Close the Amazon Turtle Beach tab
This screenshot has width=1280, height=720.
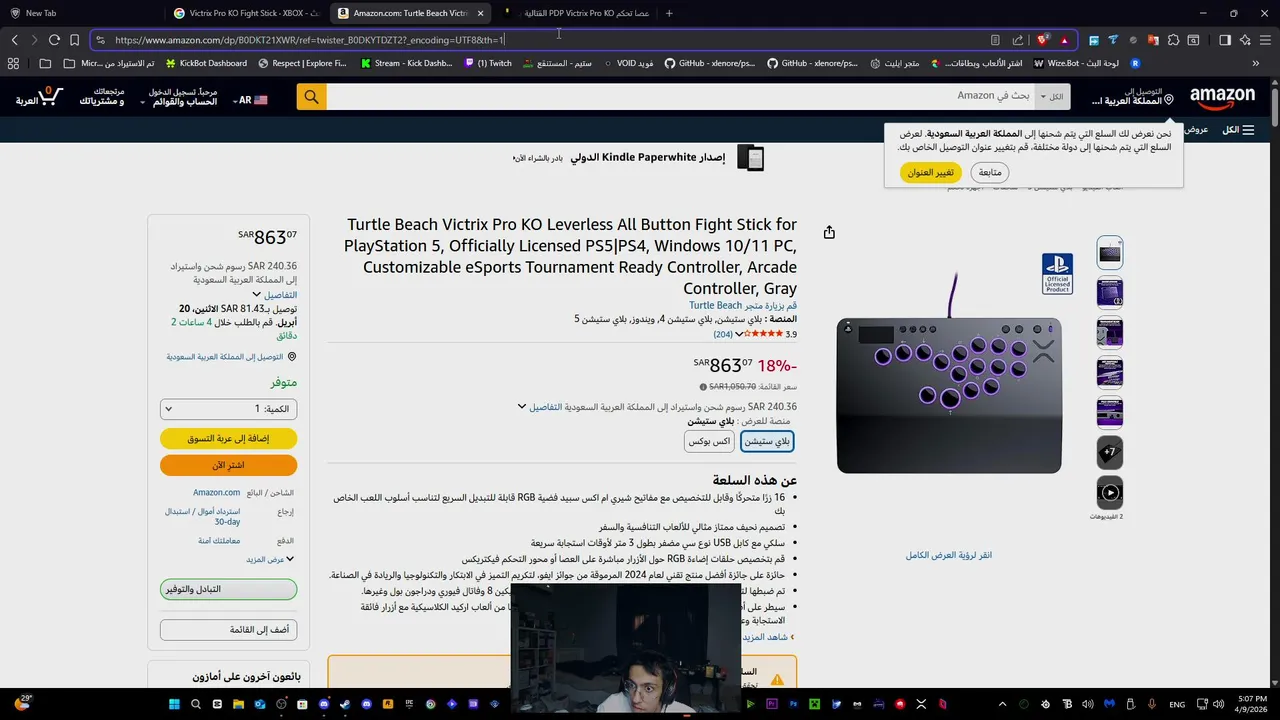point(480,13)
